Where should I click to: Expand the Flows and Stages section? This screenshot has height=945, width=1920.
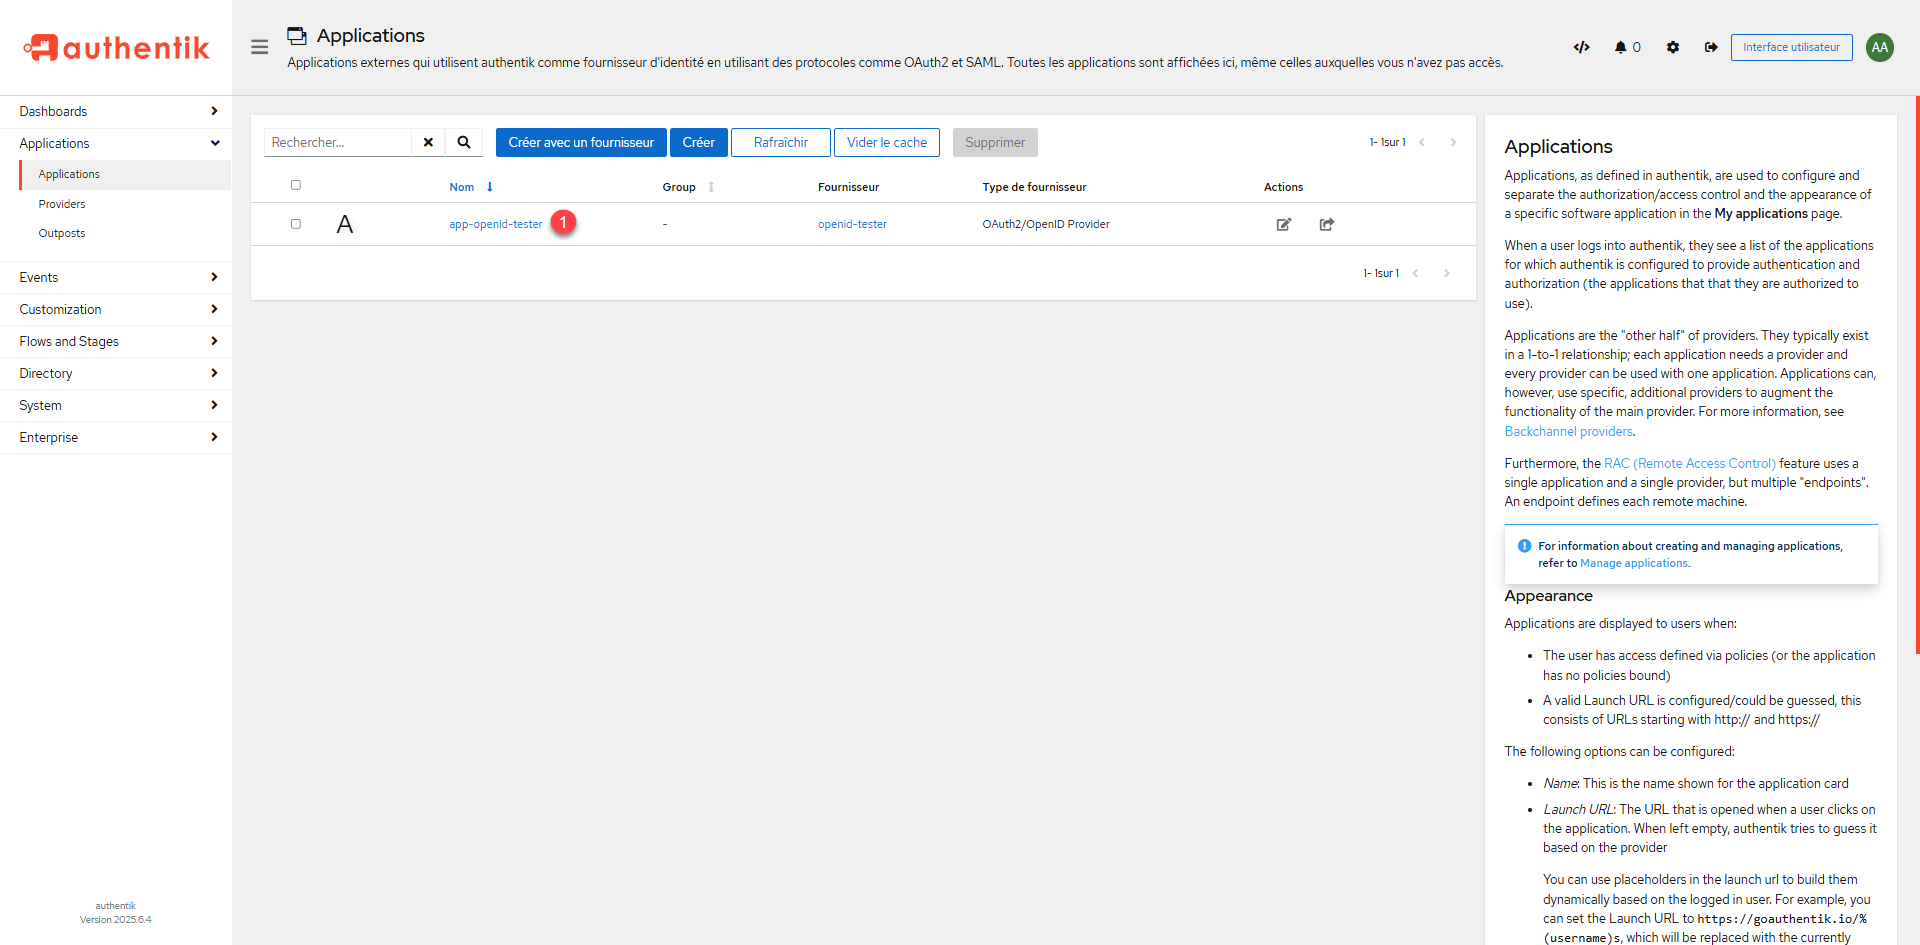[116, 341]
